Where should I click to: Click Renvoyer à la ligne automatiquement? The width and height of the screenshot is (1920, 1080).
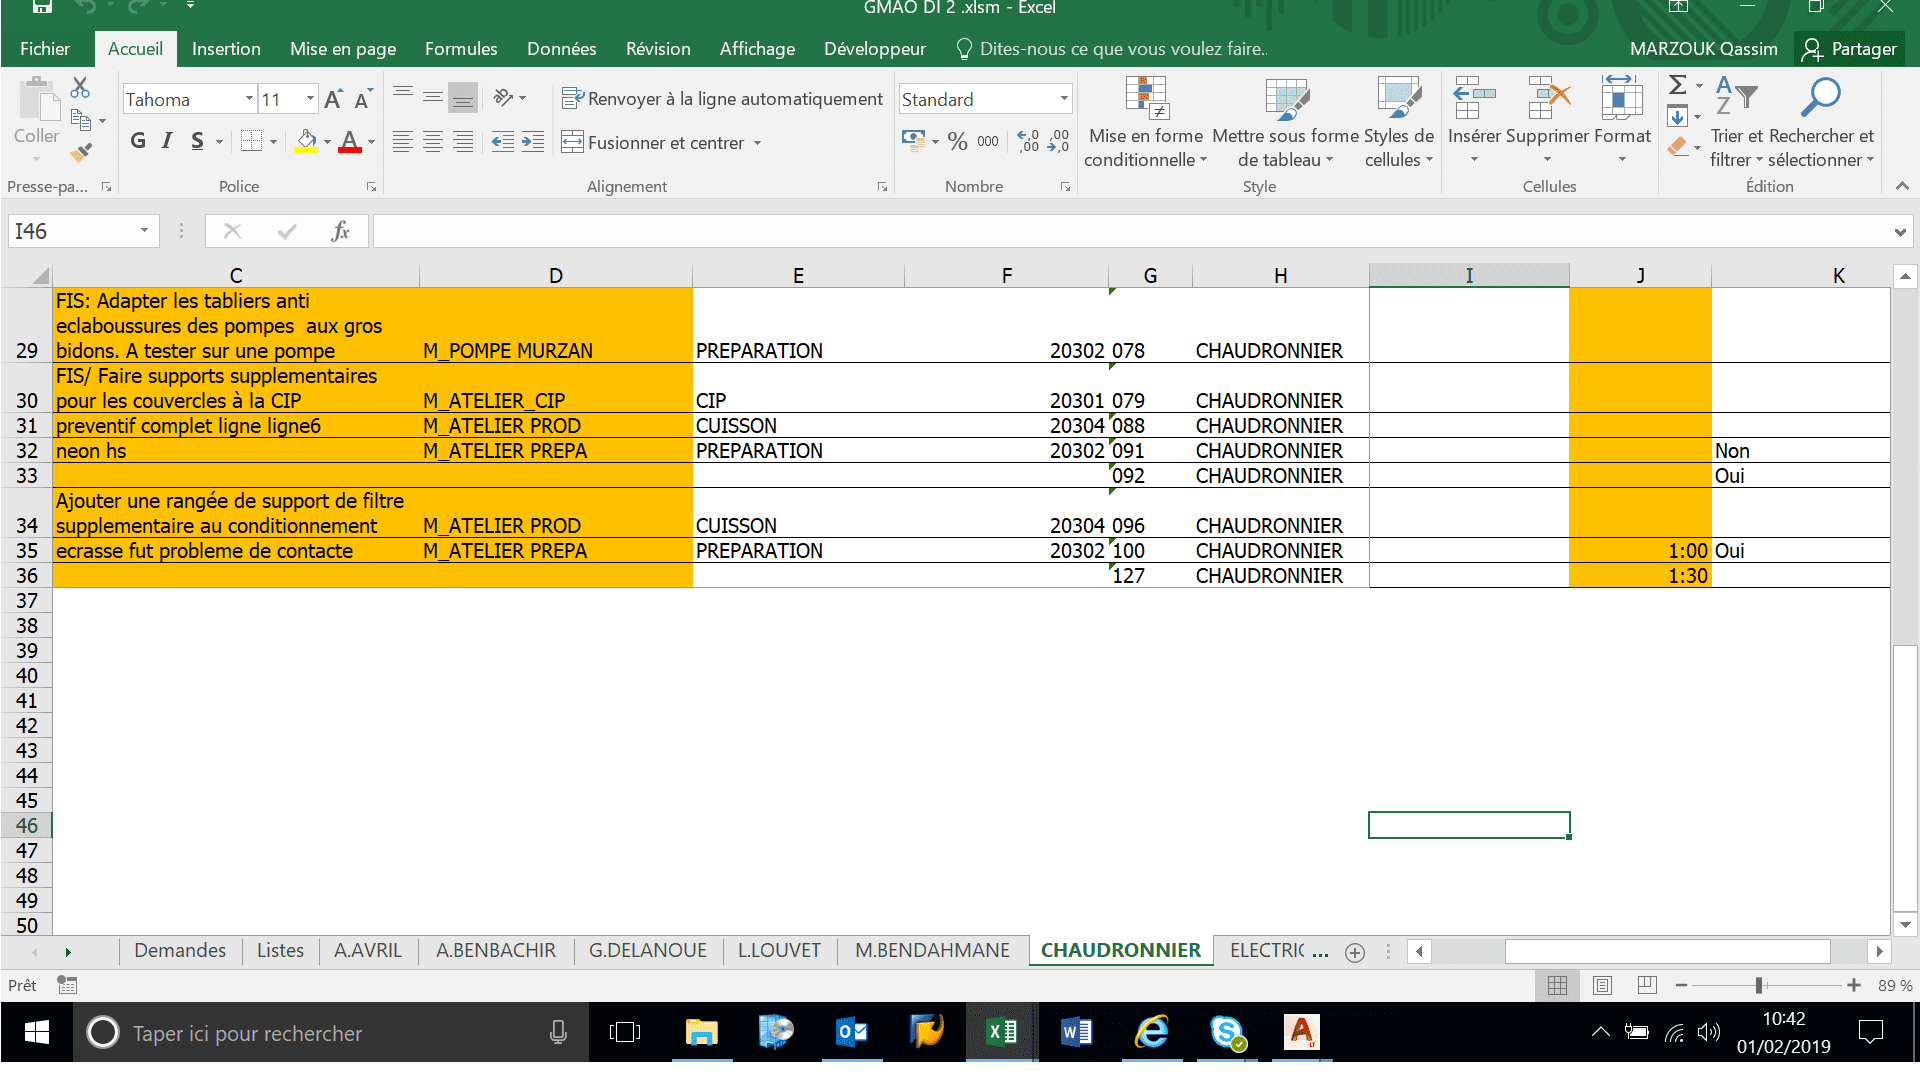(x=723, y=99)
